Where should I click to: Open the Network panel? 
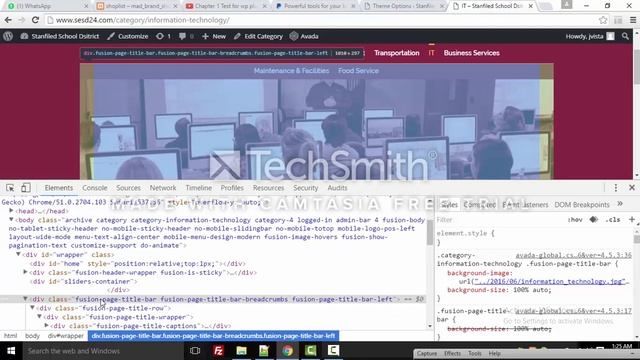[x=163, y=188]
